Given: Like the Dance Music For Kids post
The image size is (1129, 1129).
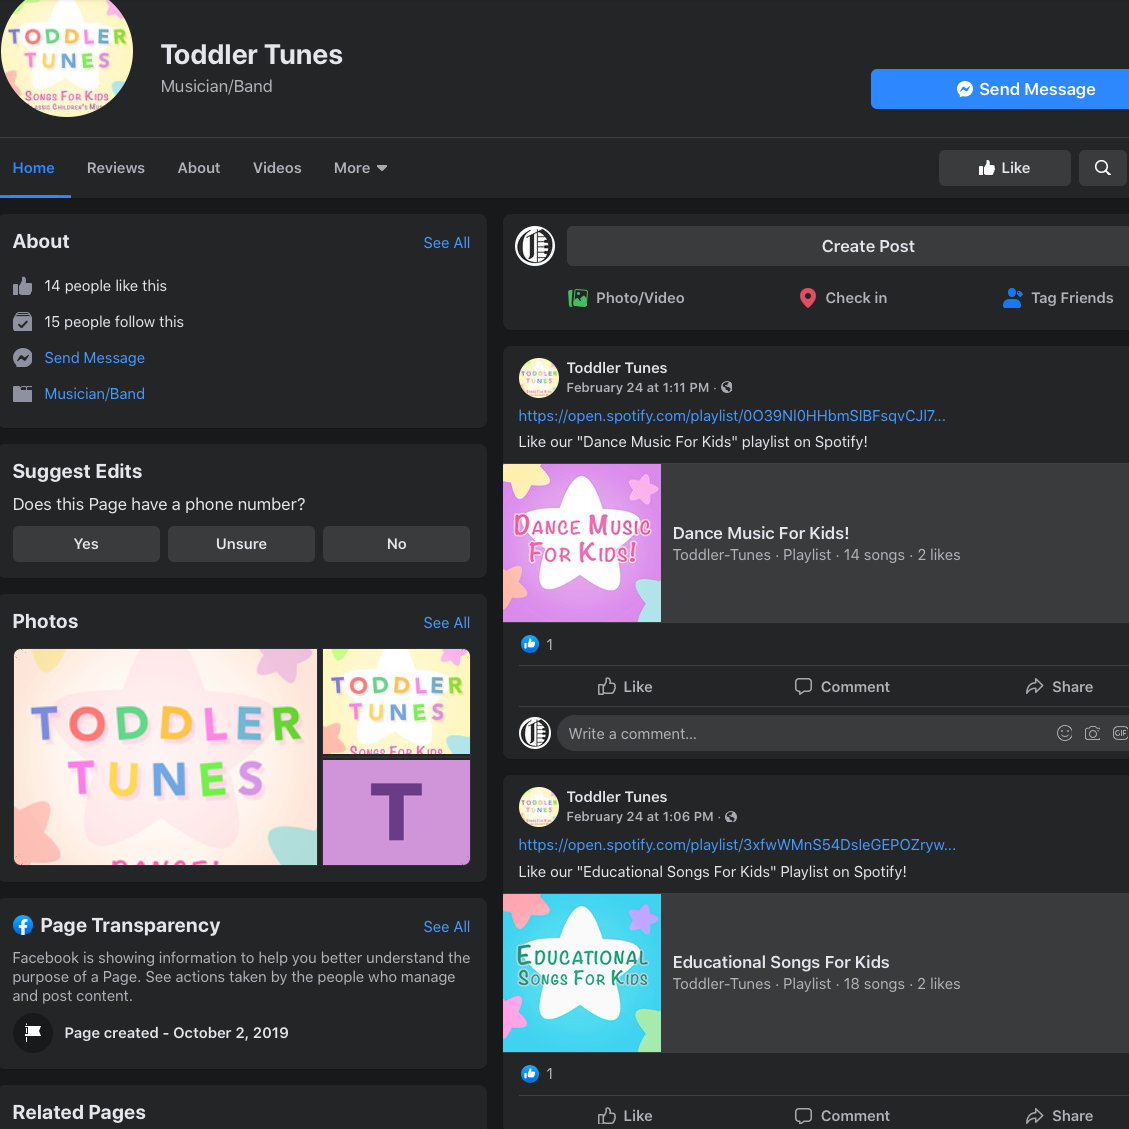Looking at the screenshot, I should [625, 687].
